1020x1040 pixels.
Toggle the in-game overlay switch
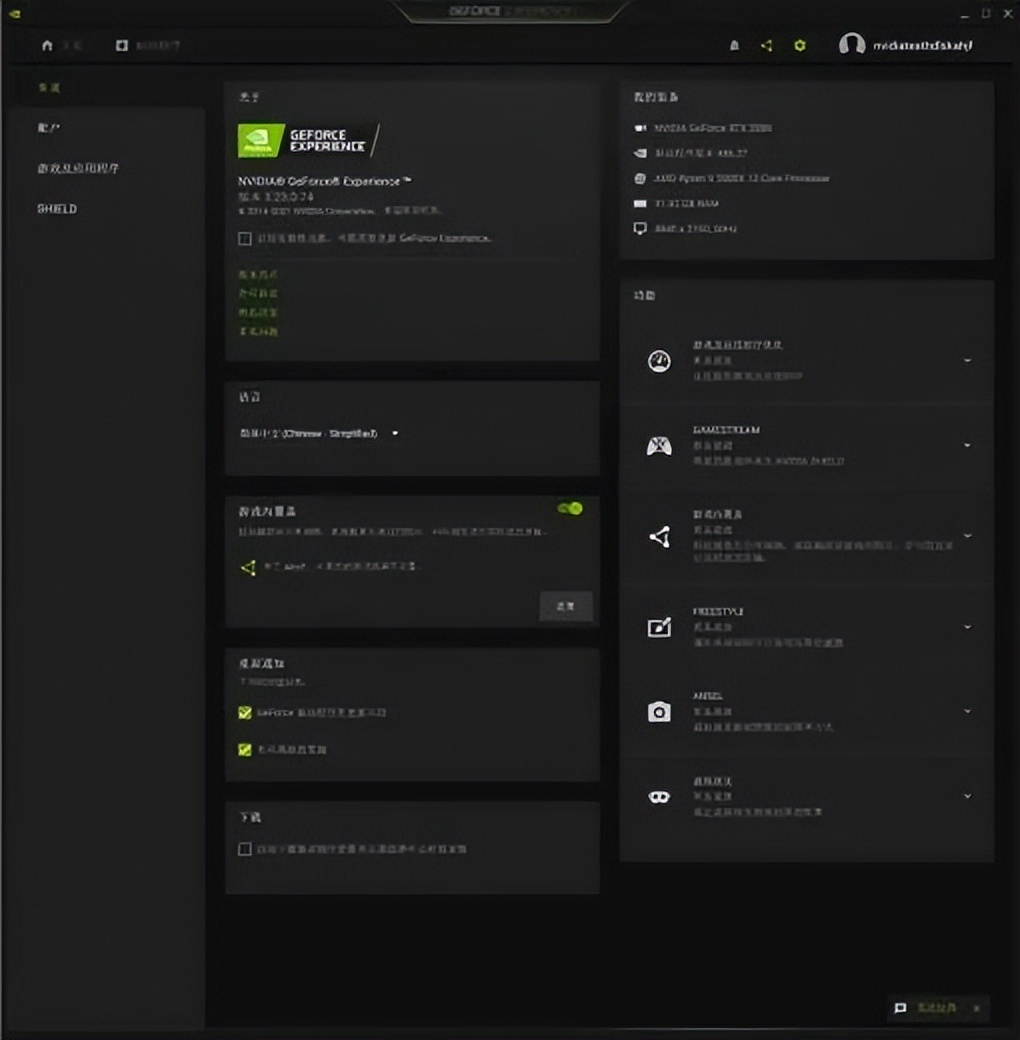(x=570, y=509)
